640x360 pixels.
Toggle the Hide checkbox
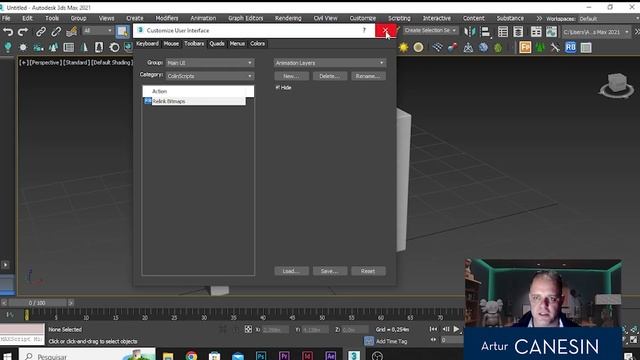[278, 87]
